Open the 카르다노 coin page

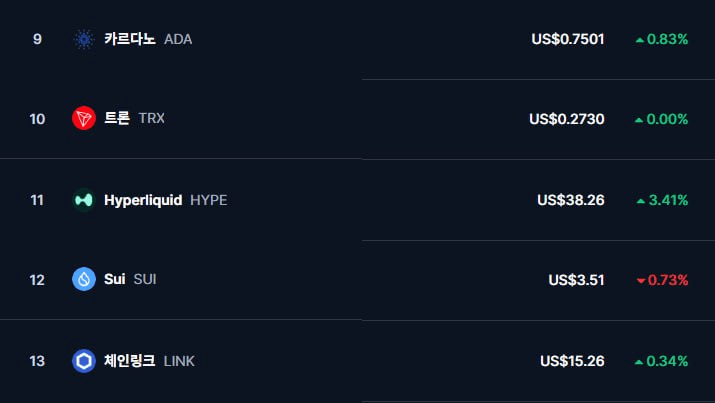click(x=130, y=39)
